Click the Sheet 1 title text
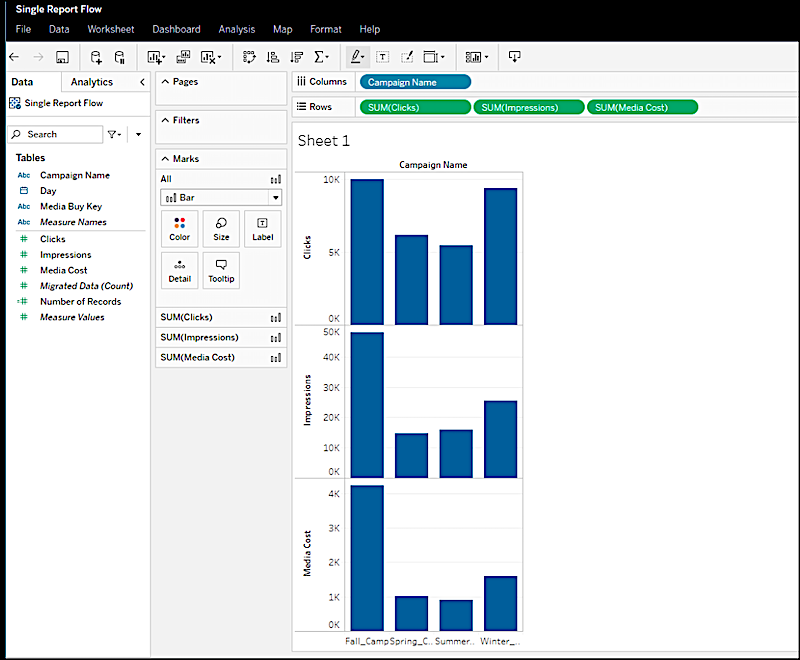Screen dimensions: 800x660 pos(324,141)
